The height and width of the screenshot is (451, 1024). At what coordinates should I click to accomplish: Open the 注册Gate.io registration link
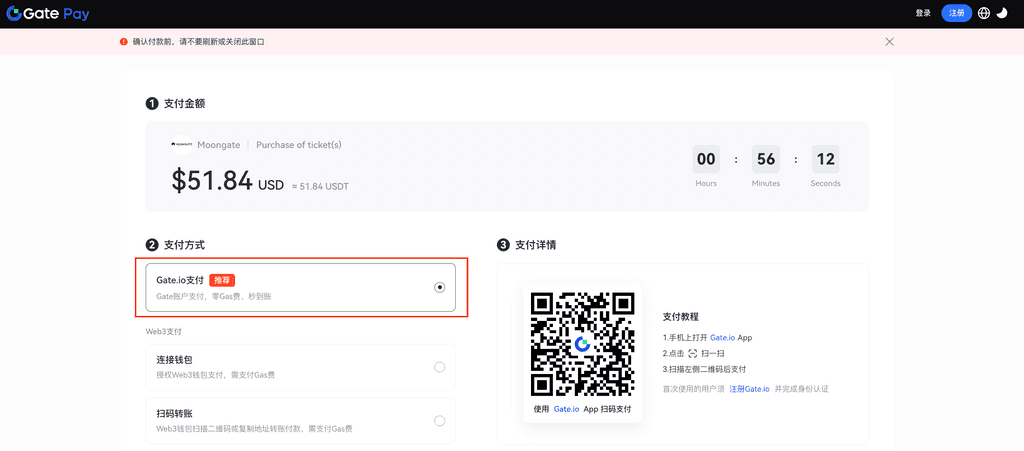click(749, 388)
